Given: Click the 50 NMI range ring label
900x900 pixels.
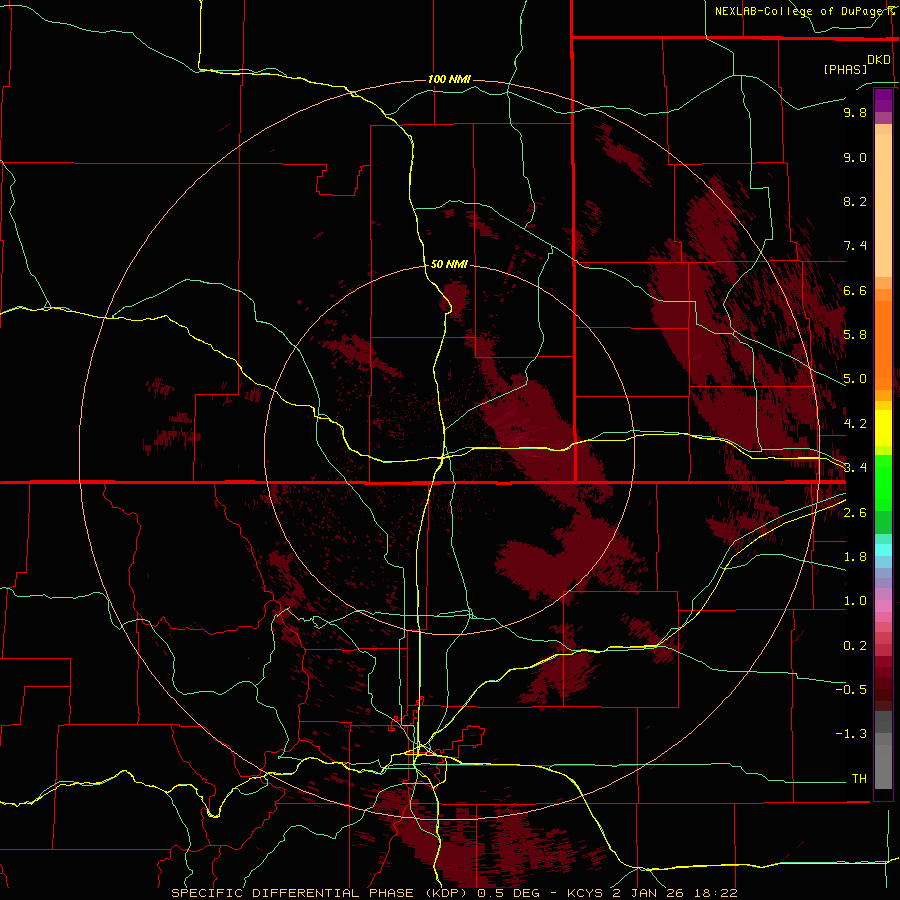Looking at the screenshot, I should coord(449,264).
